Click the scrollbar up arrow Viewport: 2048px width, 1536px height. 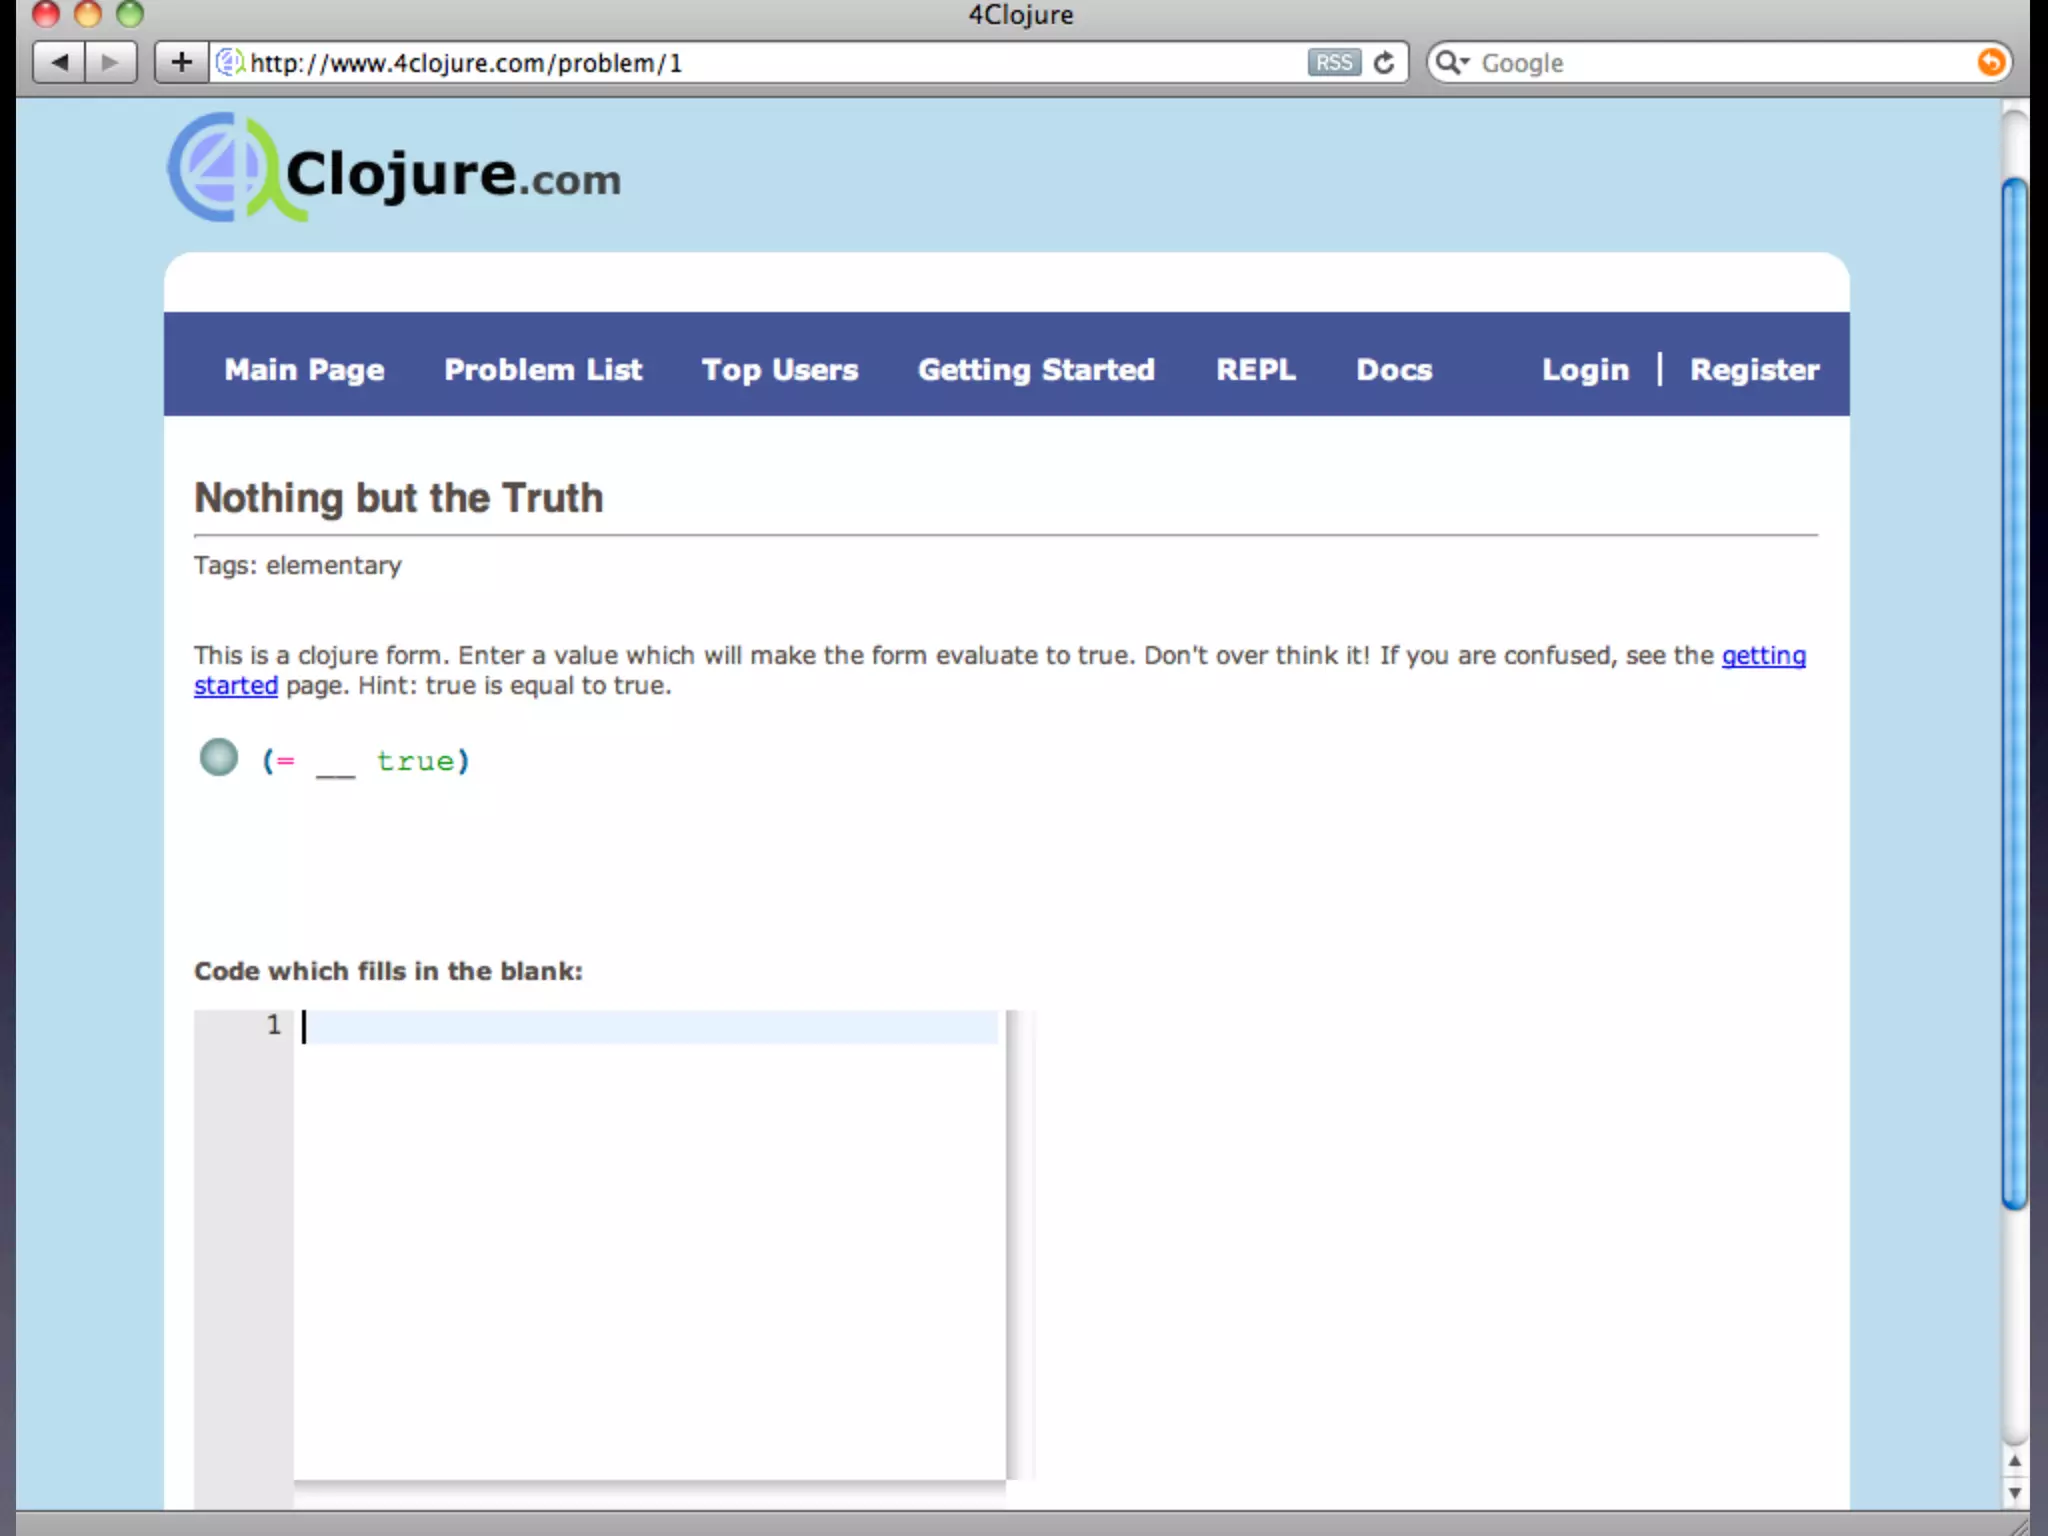[2015, 1461]
